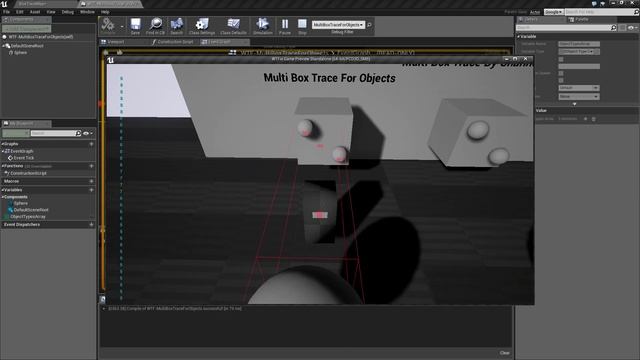
Task: Clear the compiler results with Clear
Action: [504, 353]
